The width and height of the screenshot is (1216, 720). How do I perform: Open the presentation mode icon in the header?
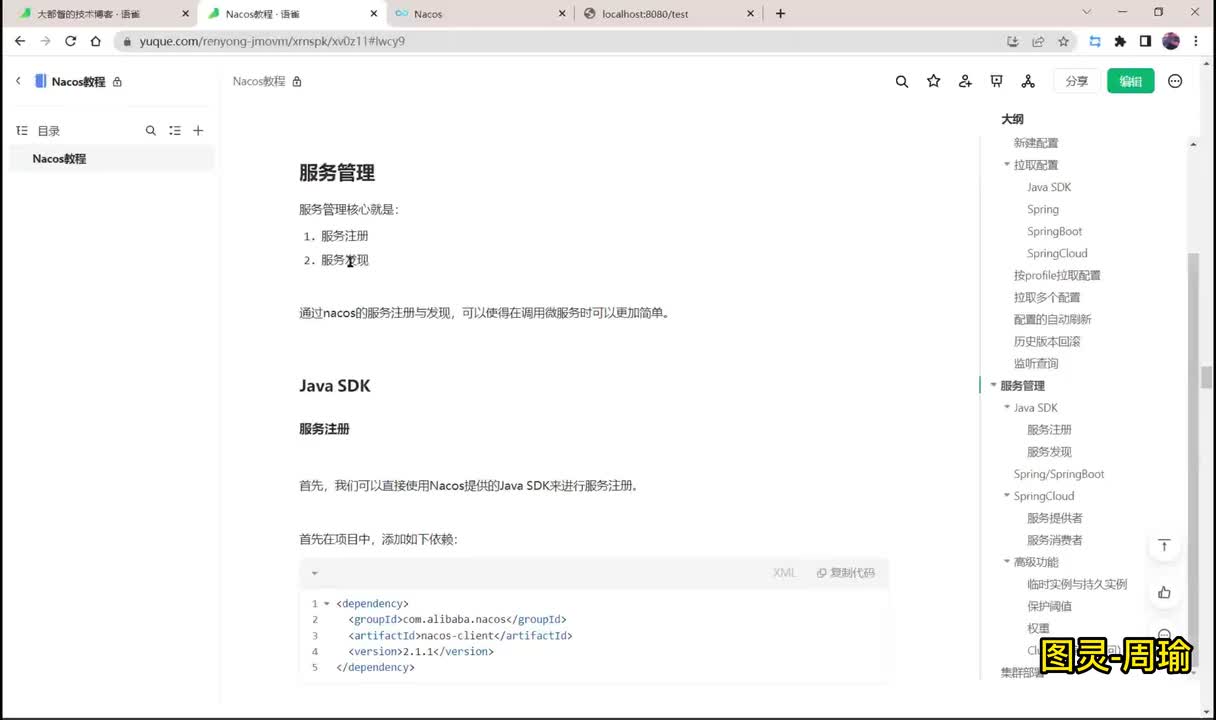click(x=996, y=81)
